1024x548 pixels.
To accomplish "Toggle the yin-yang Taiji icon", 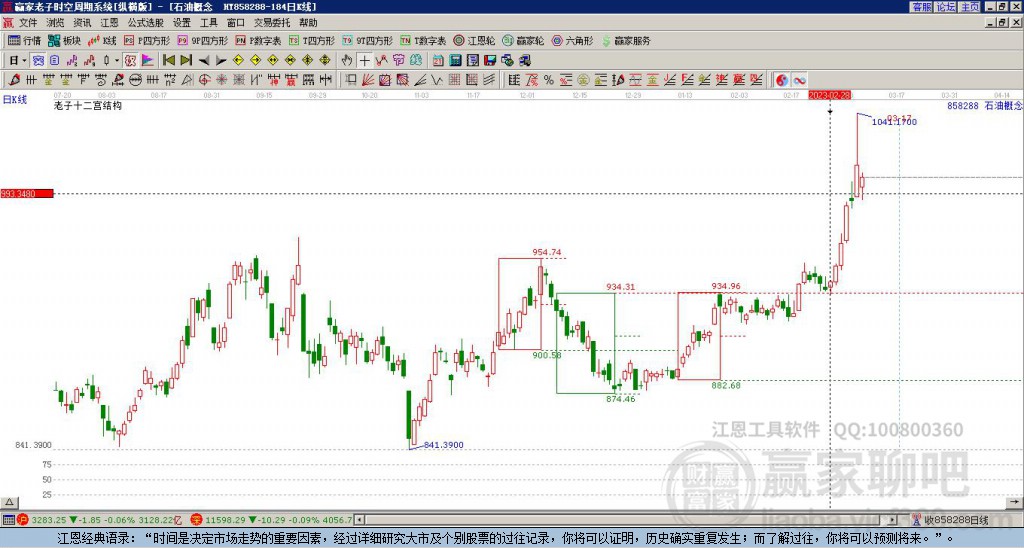I will pyautogui.click(x=782, y=80).
